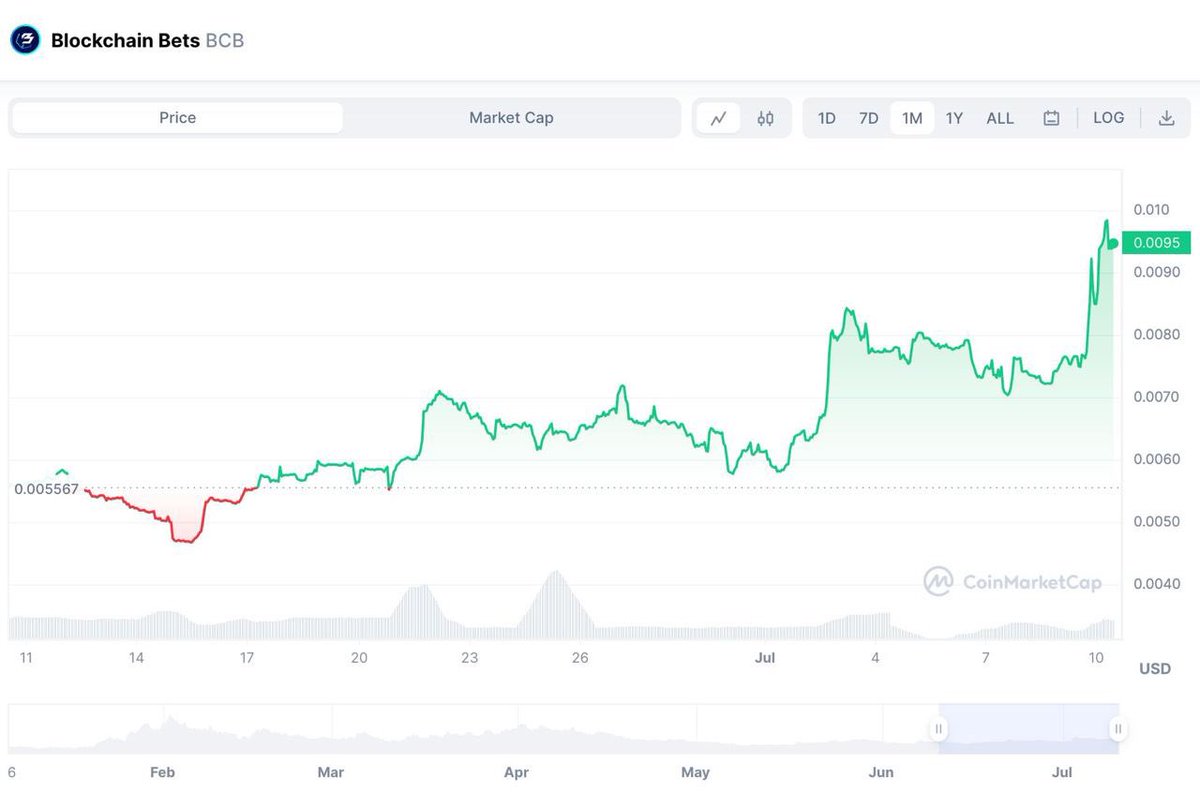Click Feb in the overview timeline
This screenshot has height=792, width=1200.
click(x=162, y=773)
